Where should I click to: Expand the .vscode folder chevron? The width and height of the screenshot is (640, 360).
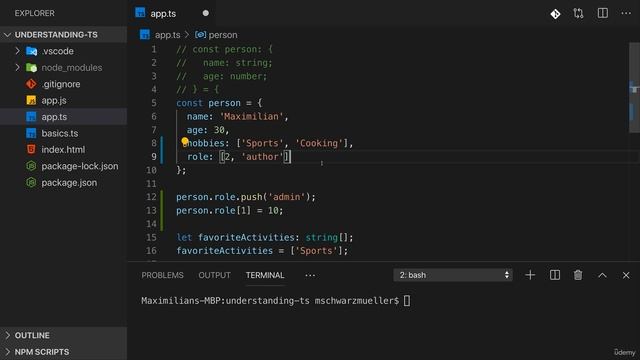click(x=17, y=51)
